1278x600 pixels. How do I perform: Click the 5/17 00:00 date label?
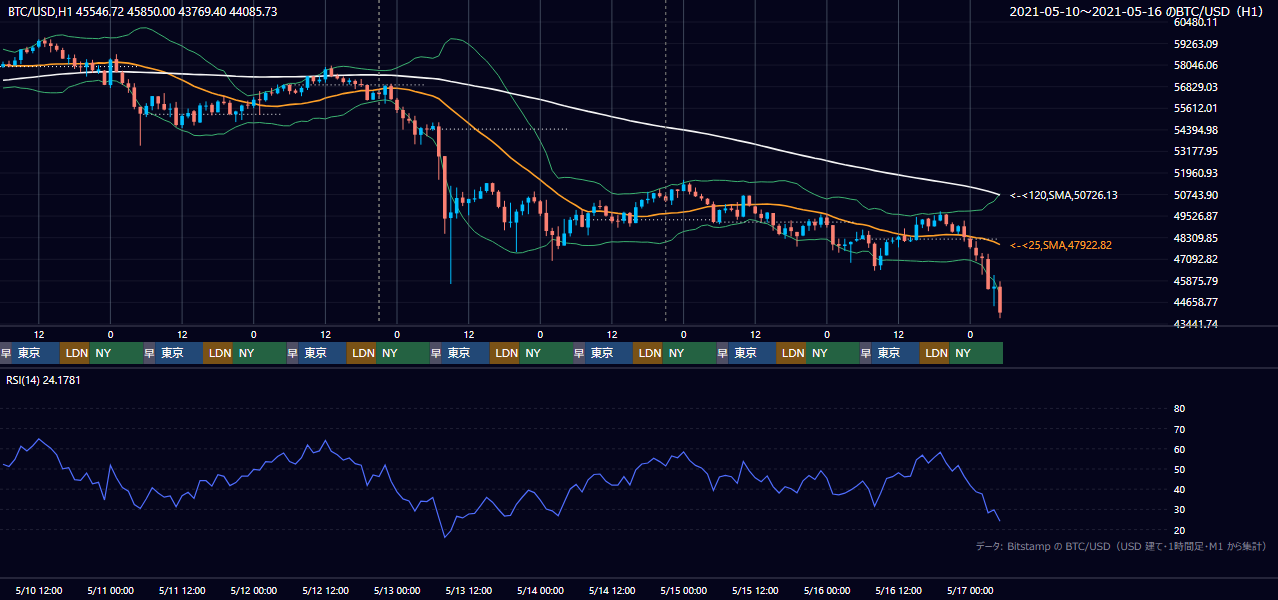coord(970,590)
